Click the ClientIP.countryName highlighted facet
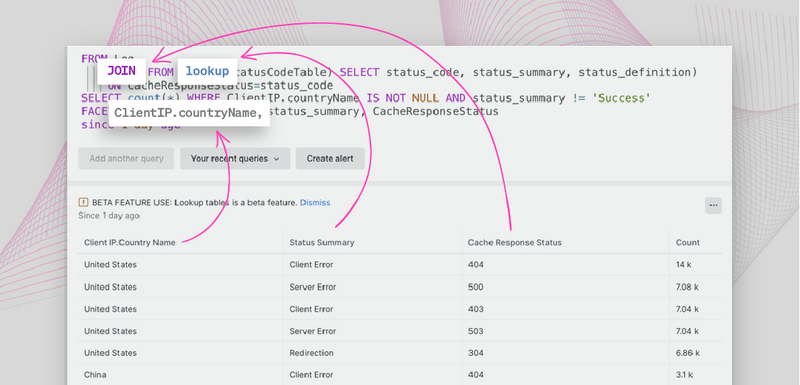 (189, 113)
